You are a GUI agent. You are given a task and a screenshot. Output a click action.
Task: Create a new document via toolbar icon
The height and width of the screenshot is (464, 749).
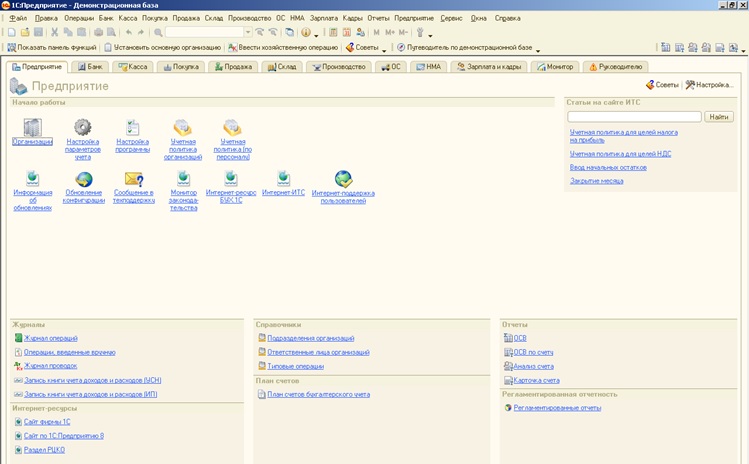pos(12,32)
